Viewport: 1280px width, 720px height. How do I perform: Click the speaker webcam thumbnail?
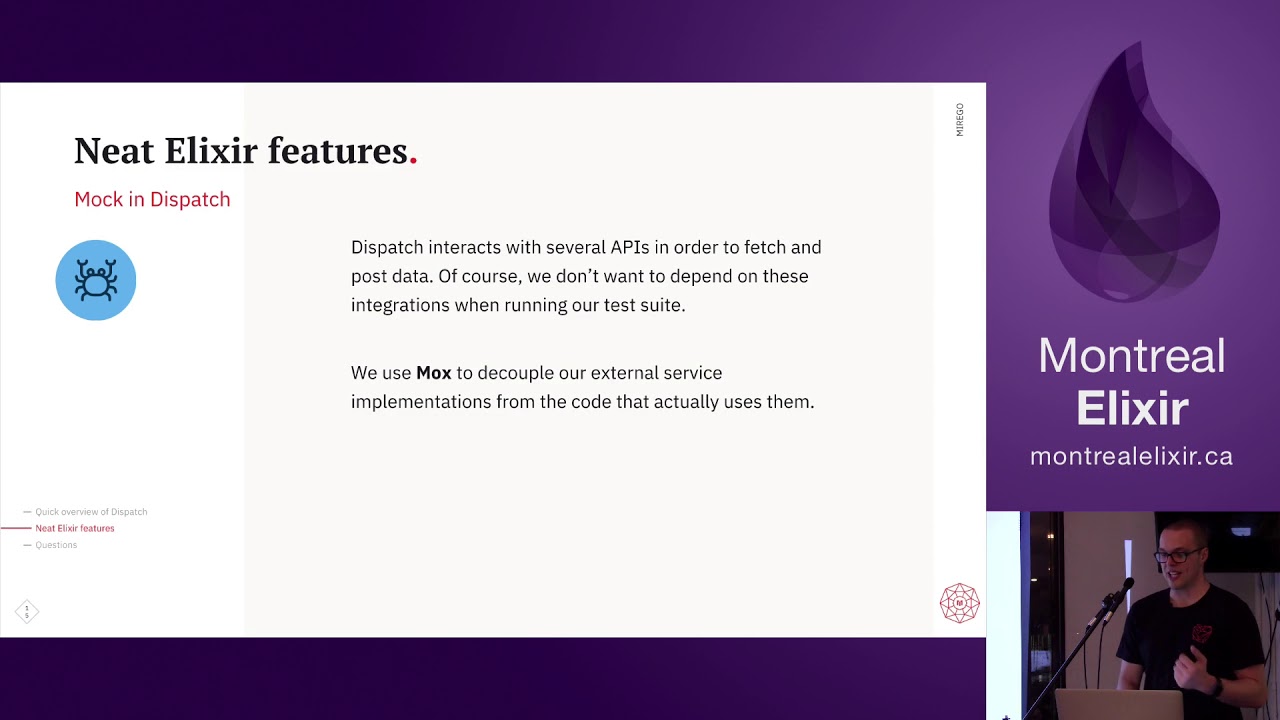[x=1133, y=616]
